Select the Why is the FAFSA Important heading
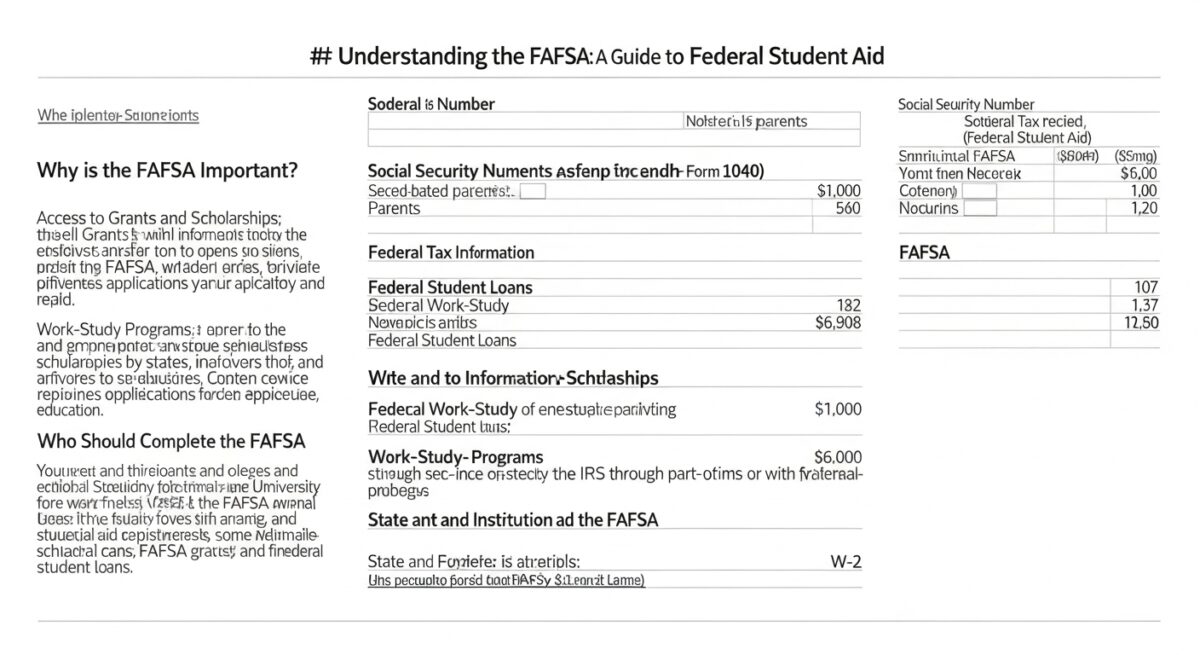This screenshot has height=655, width=1200. [167, 171]
